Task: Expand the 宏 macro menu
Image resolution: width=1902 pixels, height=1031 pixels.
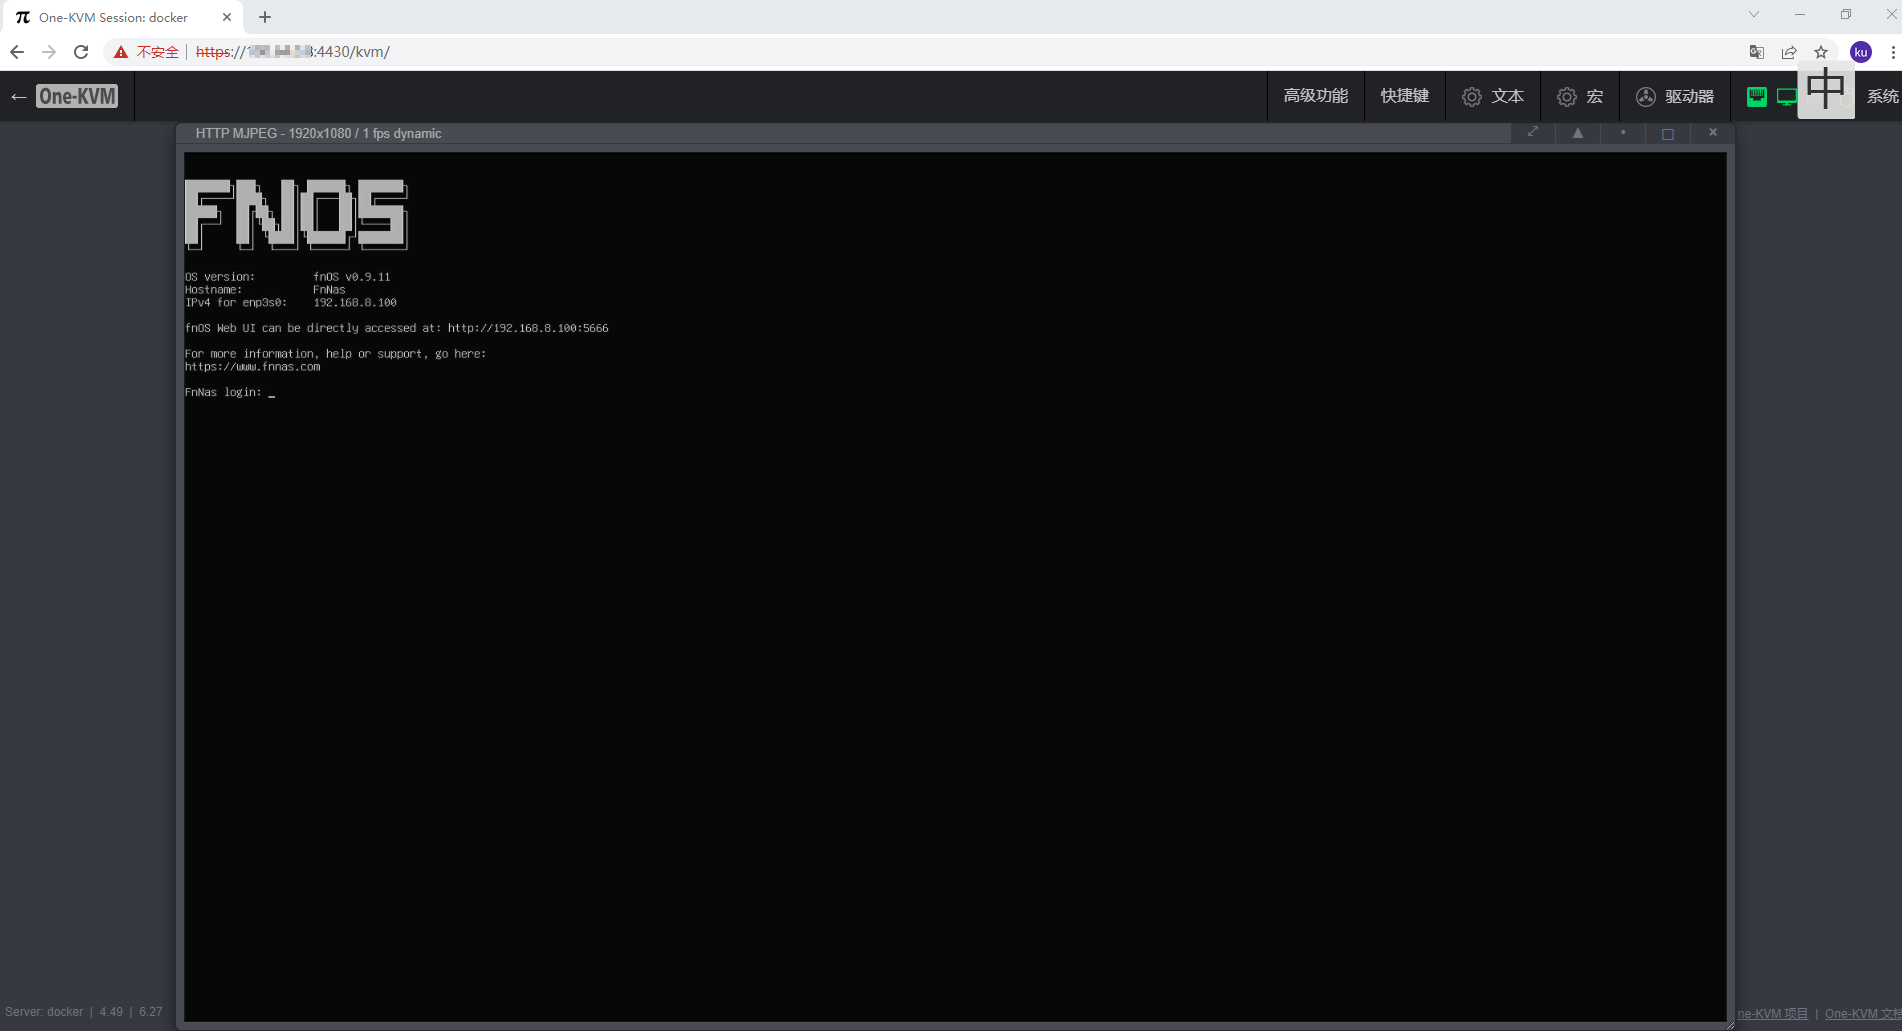Action: pos(1580,96)
